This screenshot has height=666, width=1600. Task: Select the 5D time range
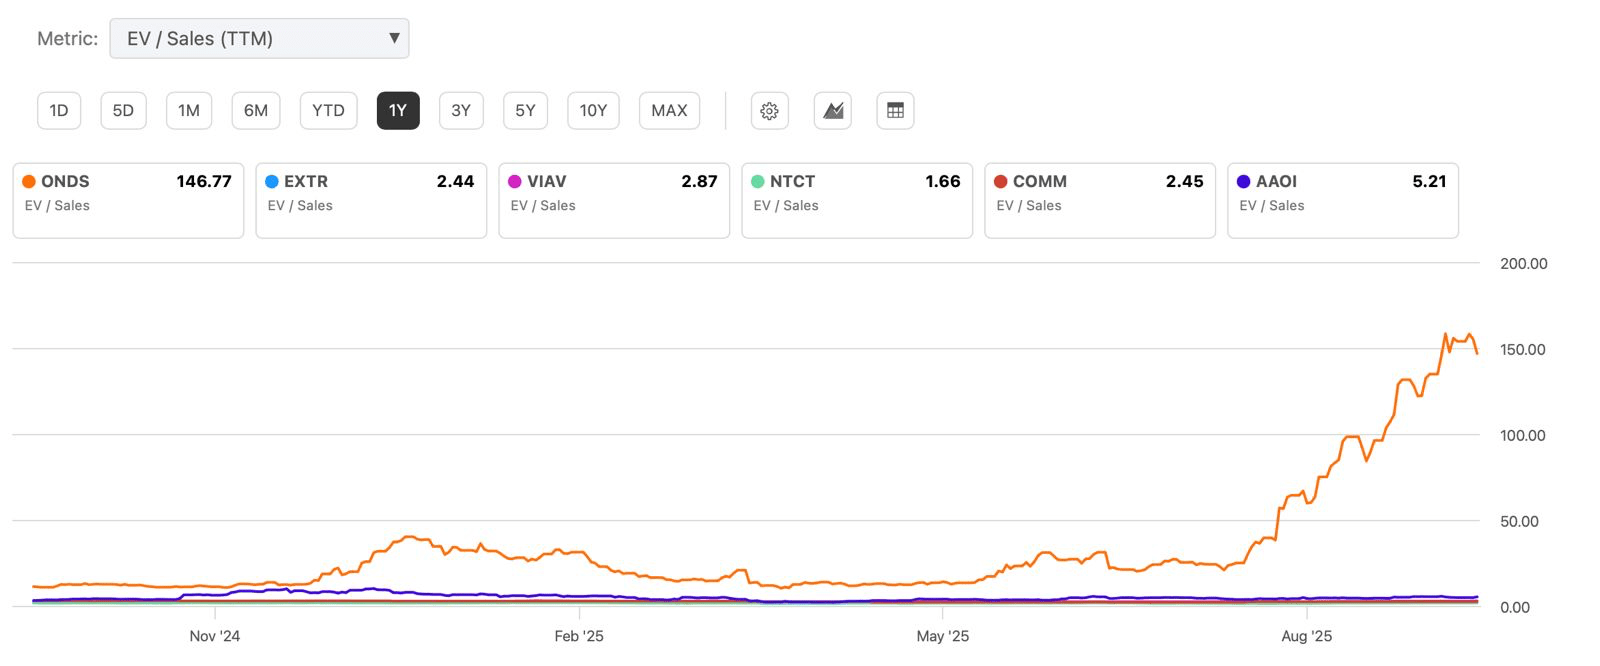(x=123, y=111)
